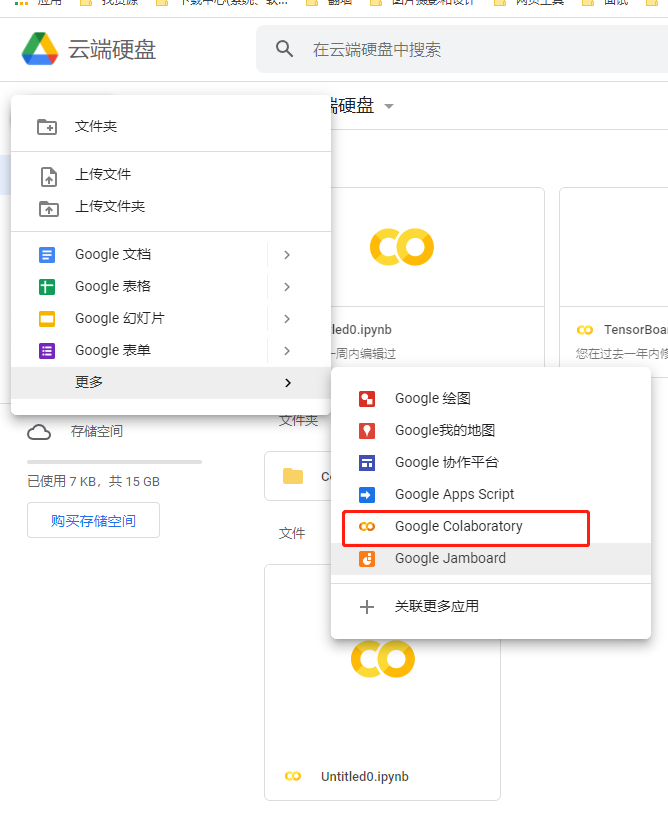Image resolution: width=668 pixels, height=835 pixels.
Task: Click the cloud storage icon
Action: click(39, 432)
